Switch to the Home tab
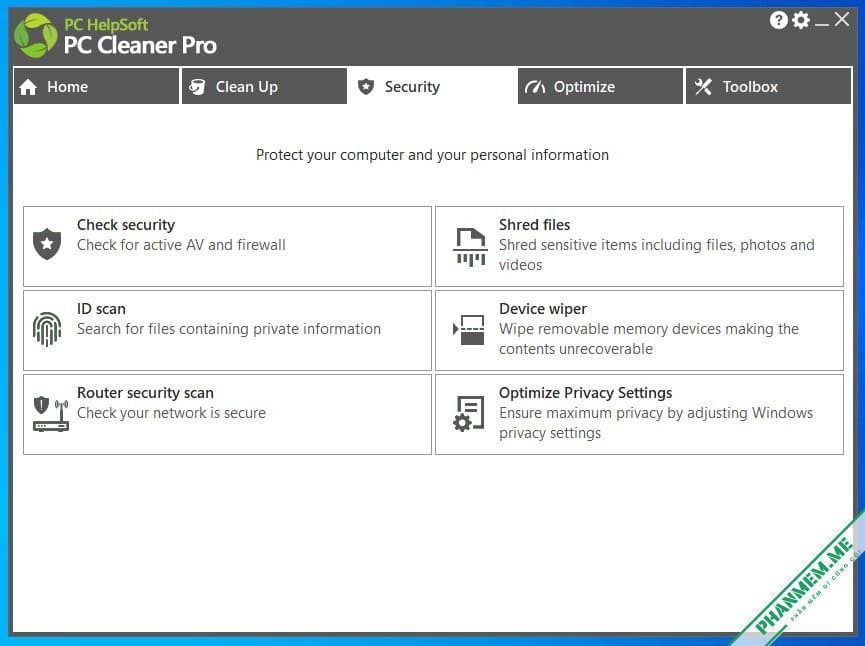Viewport: 865px width, 646px height. click(97, 86)
